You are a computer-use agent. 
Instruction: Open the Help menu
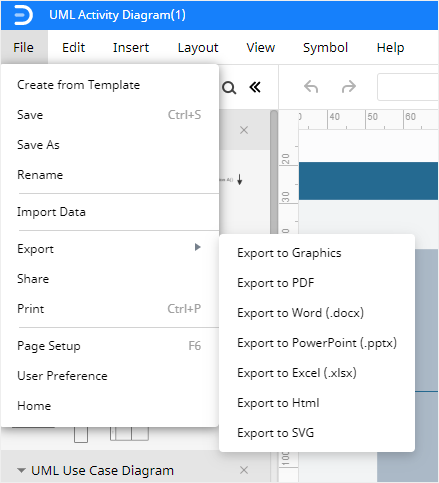pyautogui.click(x=390, y=47)
